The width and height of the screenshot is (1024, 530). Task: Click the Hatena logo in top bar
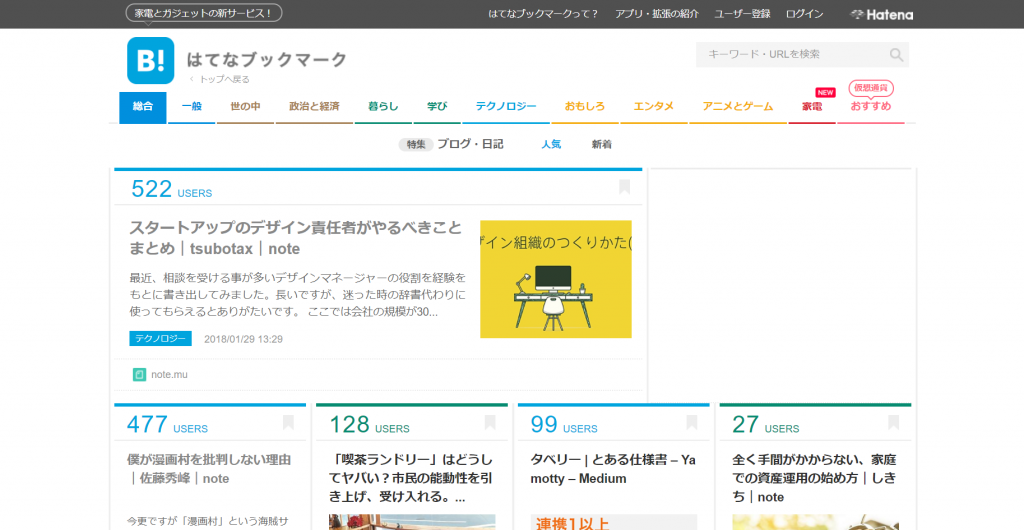[x=882, y=14]
